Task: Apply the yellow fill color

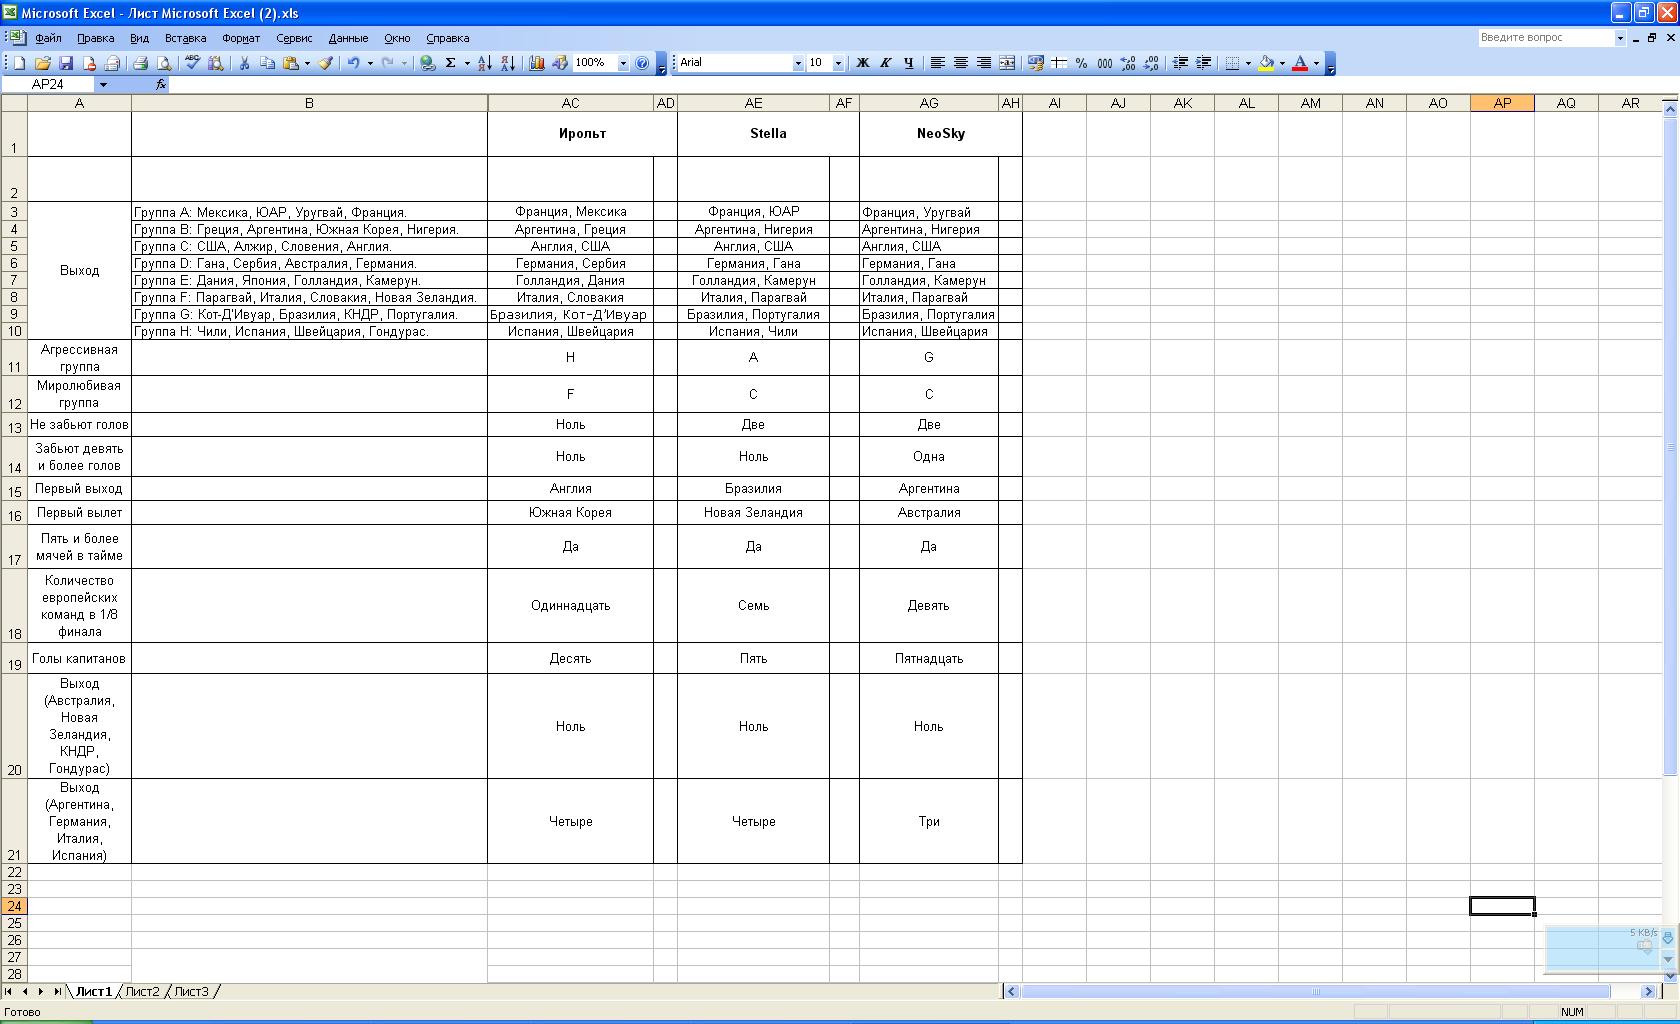Action: click(x=1266, y=63)
